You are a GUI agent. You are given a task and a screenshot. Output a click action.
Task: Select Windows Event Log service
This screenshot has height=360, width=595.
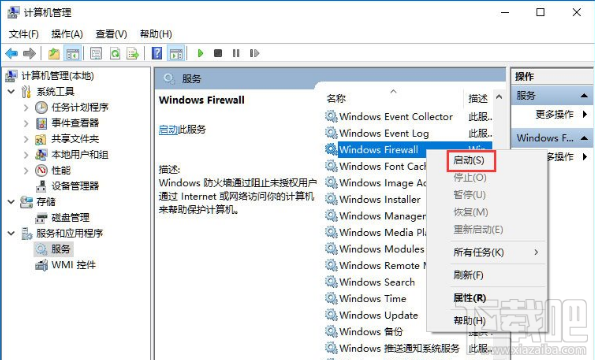click(x=384, y=134)
